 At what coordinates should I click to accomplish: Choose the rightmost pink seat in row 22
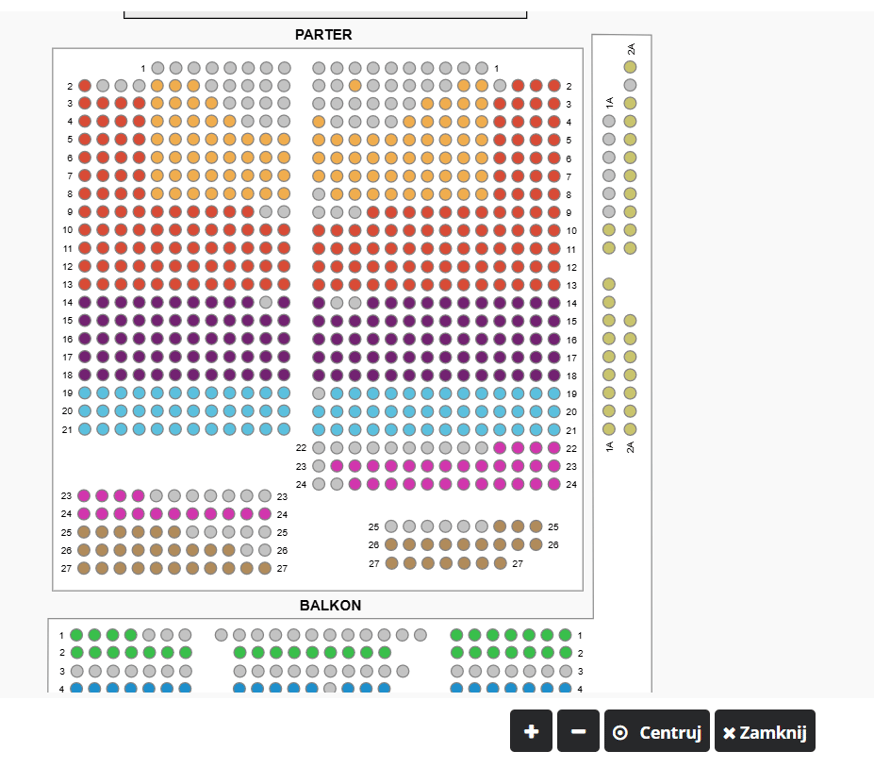click(554, 448)
